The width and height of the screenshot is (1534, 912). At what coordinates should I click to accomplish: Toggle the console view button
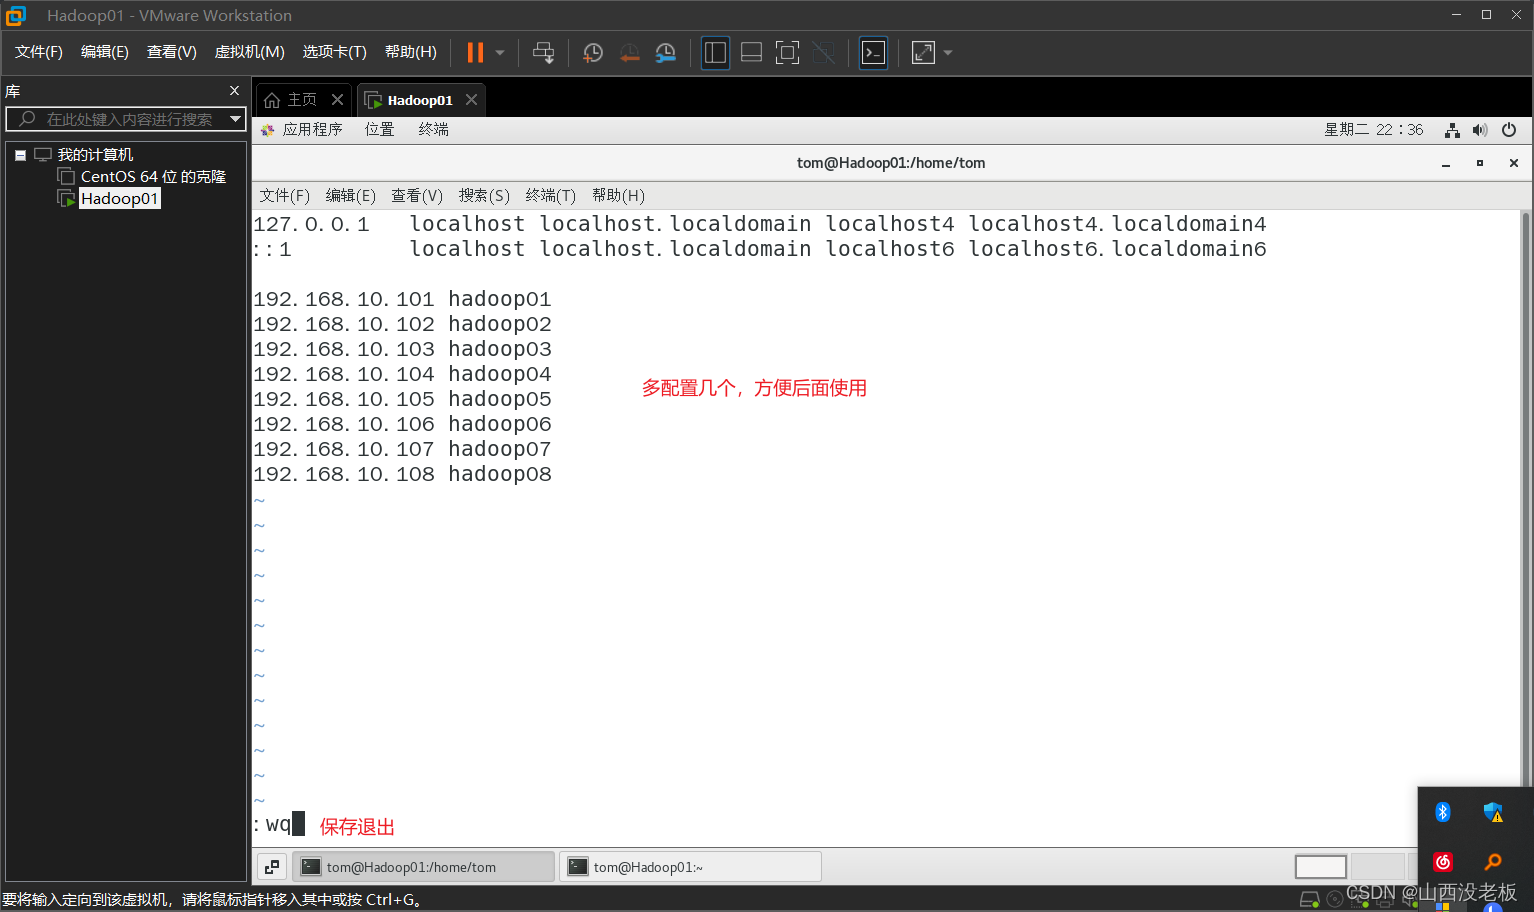pos(873,53)
